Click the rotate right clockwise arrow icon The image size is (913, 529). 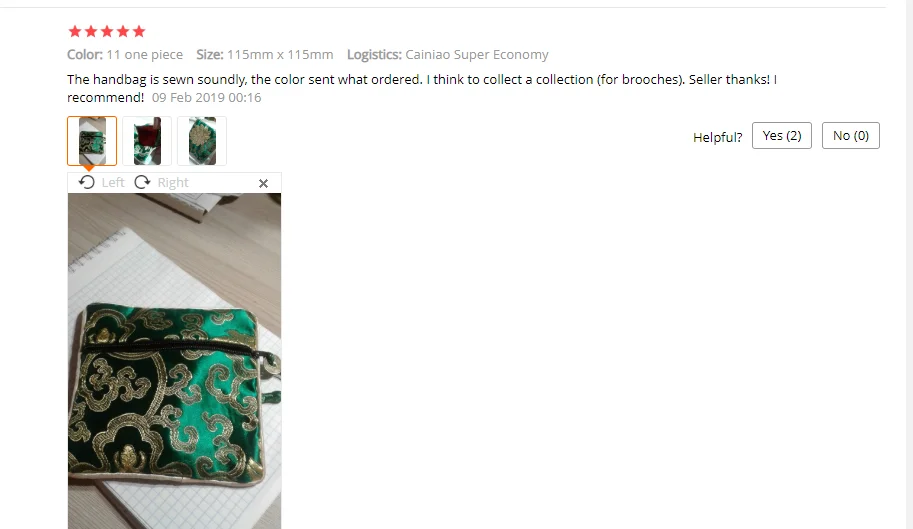coord(142,182)
